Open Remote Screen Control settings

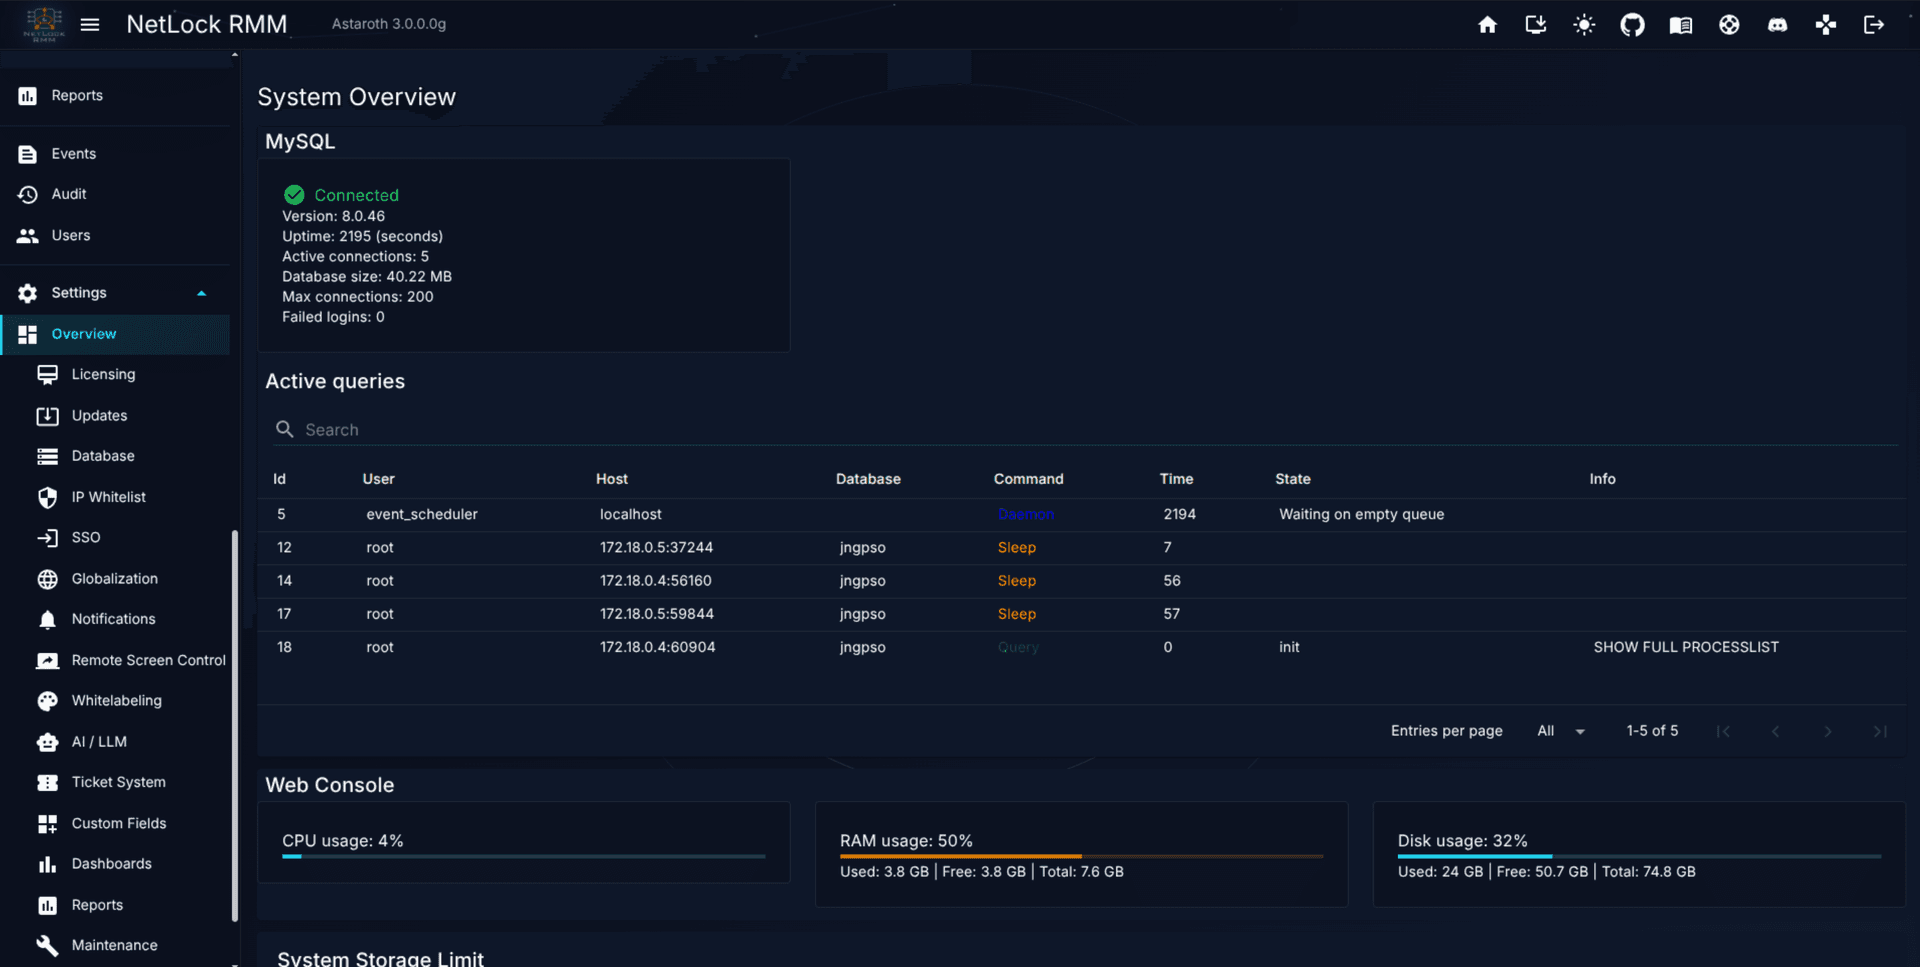click(x=115, y=660)
